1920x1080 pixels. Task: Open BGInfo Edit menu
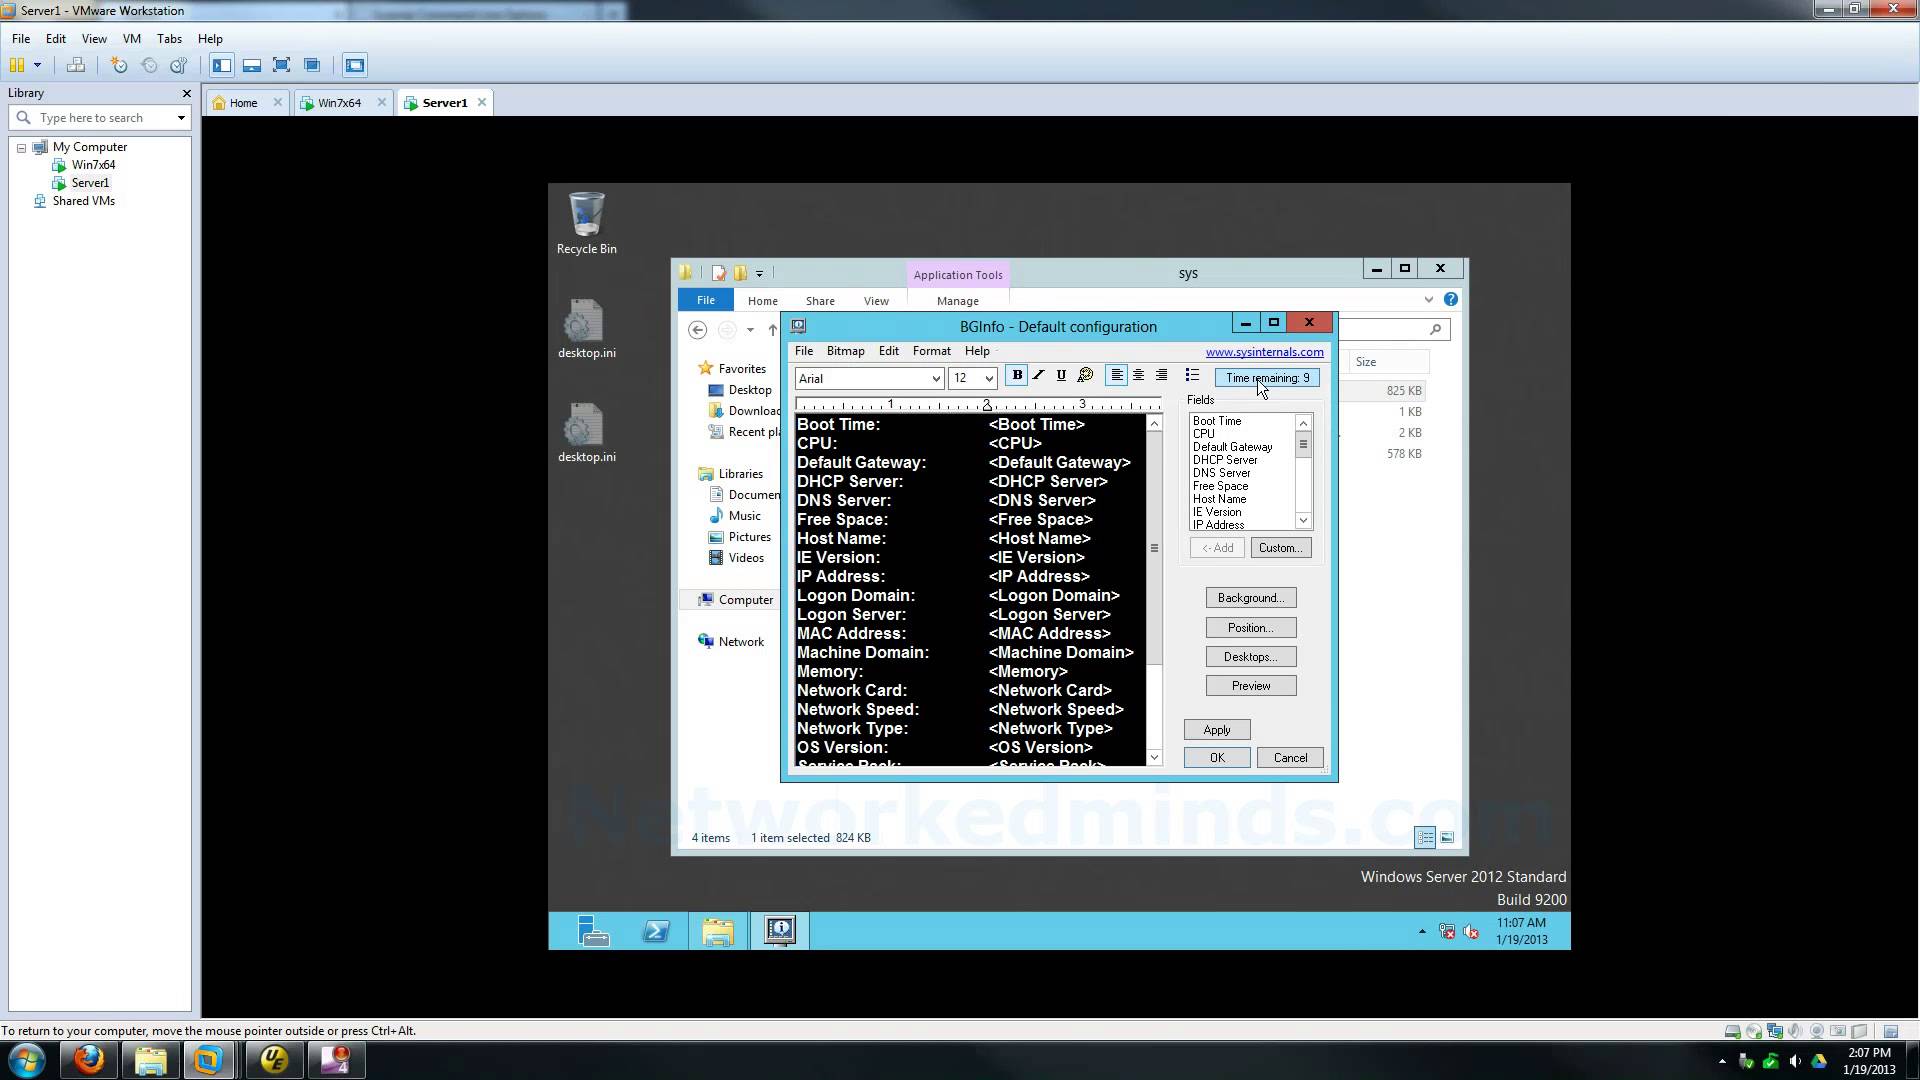click(x=889, y=351)
